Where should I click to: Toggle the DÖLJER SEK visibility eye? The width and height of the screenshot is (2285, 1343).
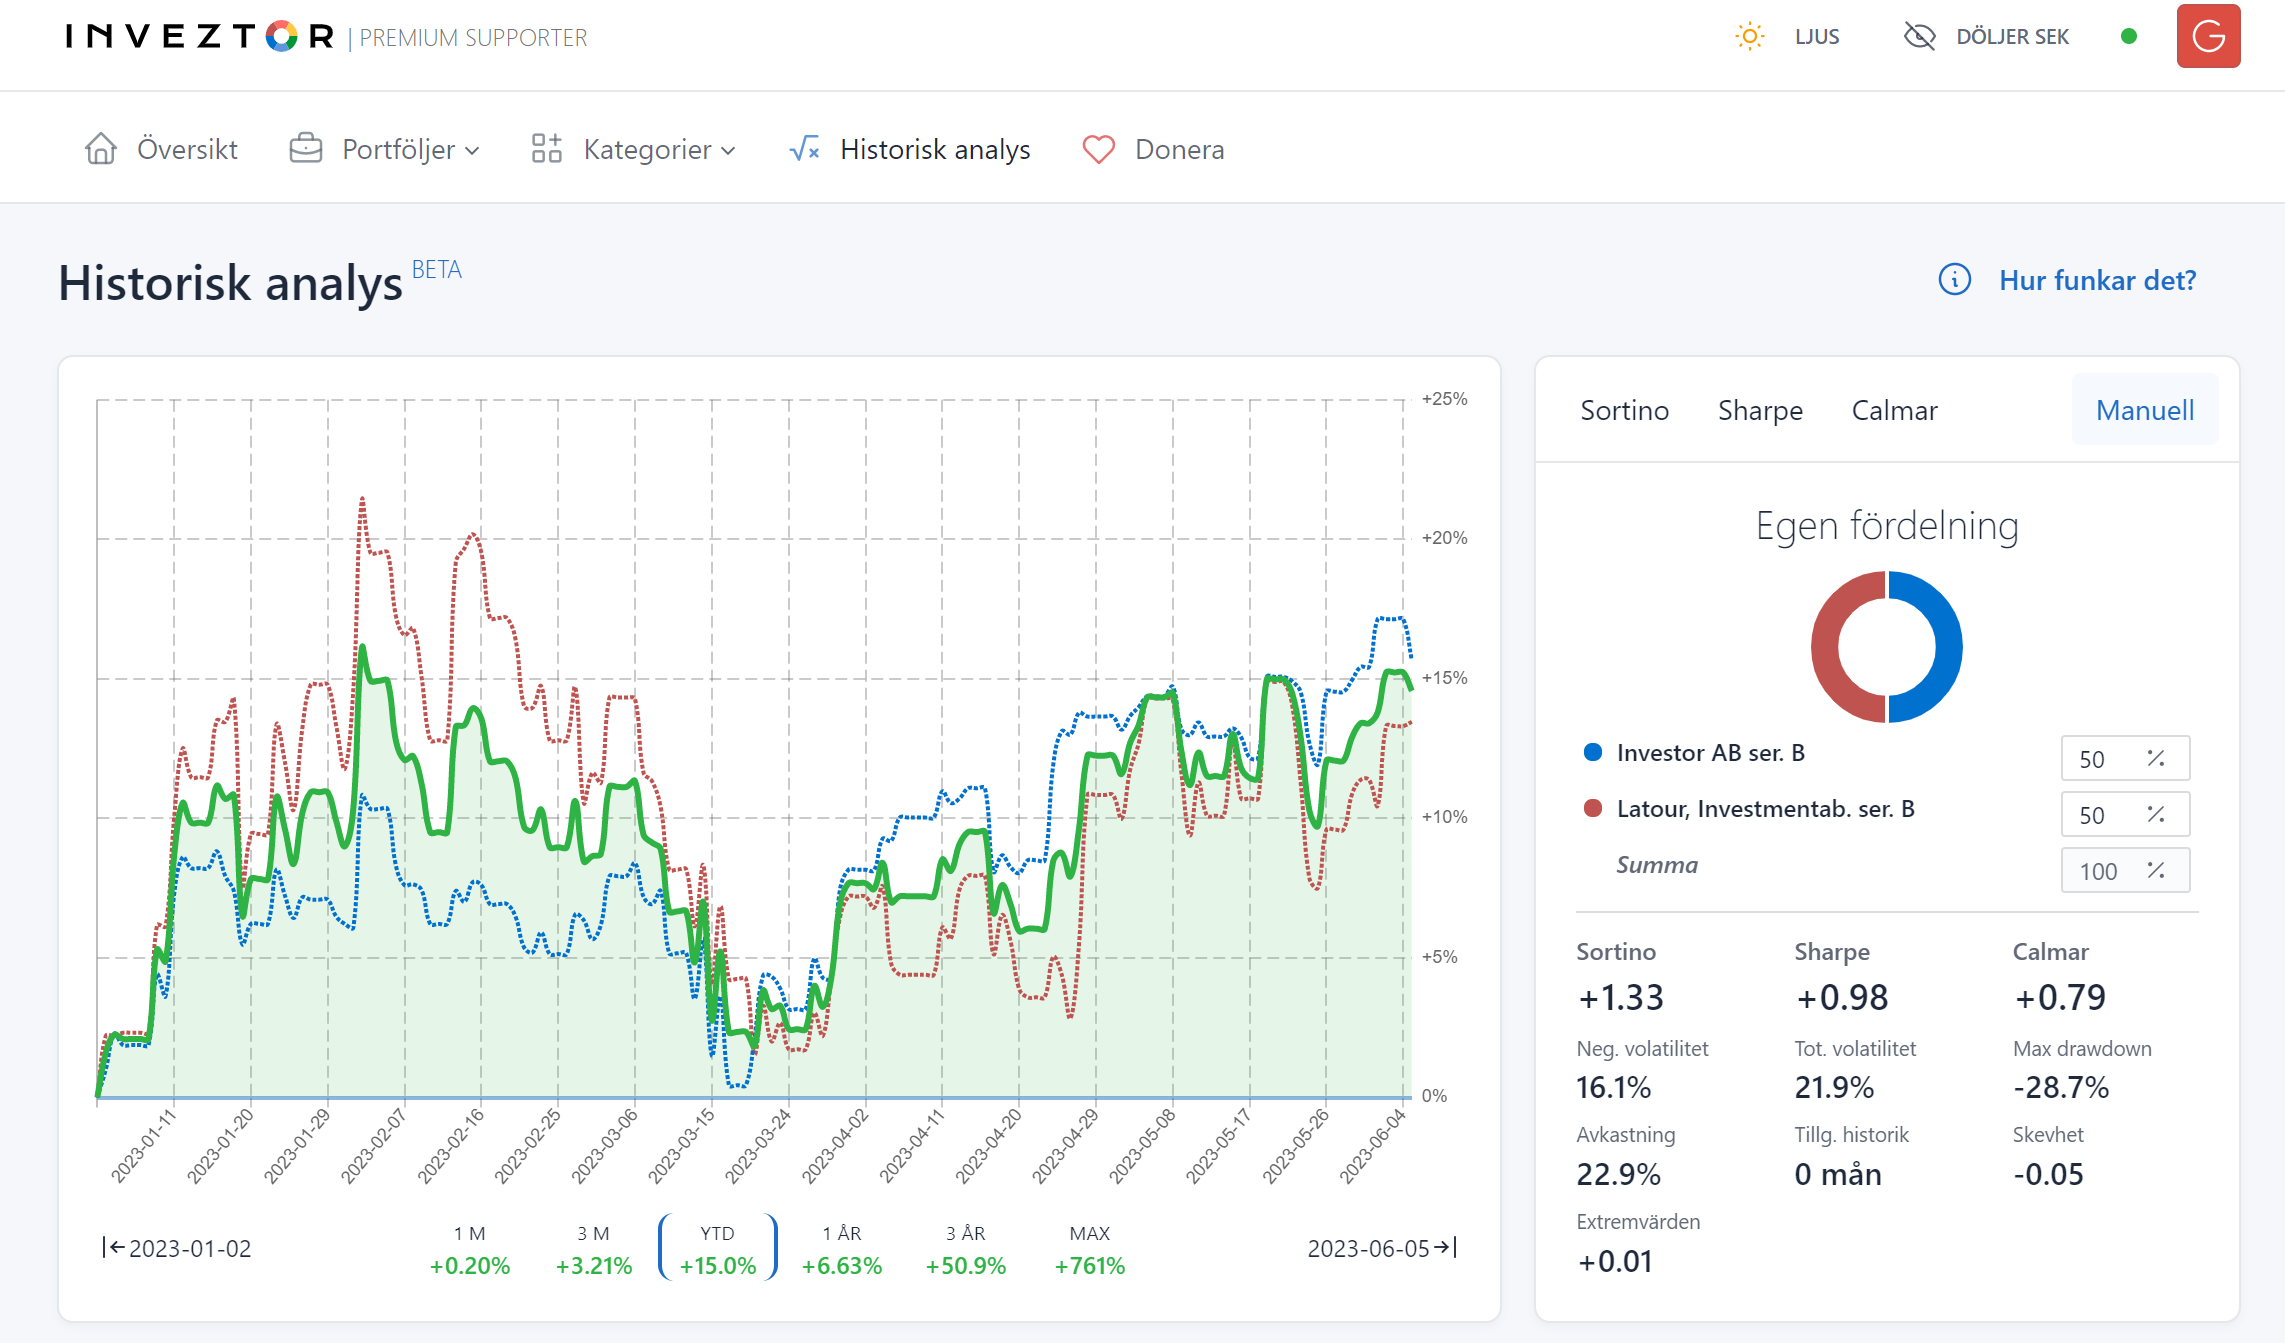coord(1919,37)
